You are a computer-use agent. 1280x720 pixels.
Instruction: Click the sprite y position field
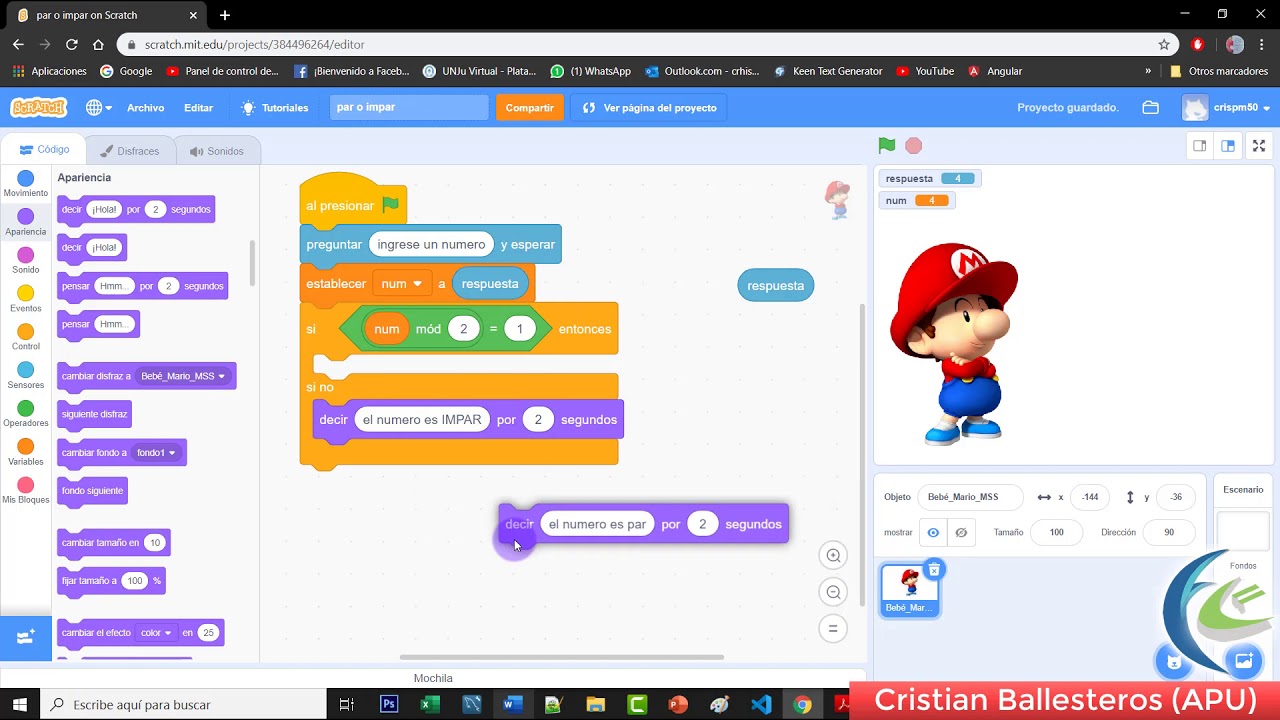tap(1176, 497)
